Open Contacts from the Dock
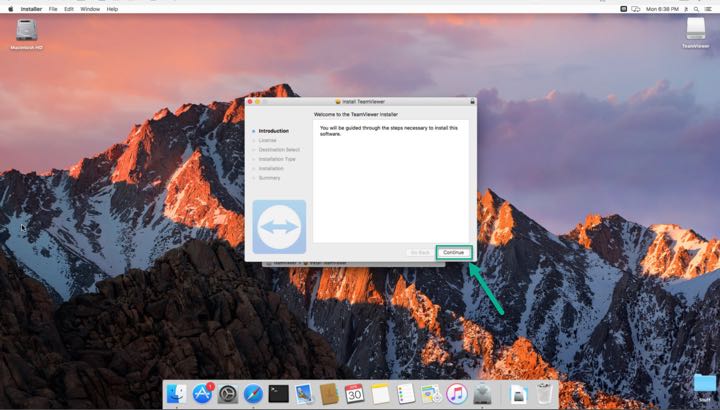The height and width of the screenshot is (410, 720). click(329, 394)
